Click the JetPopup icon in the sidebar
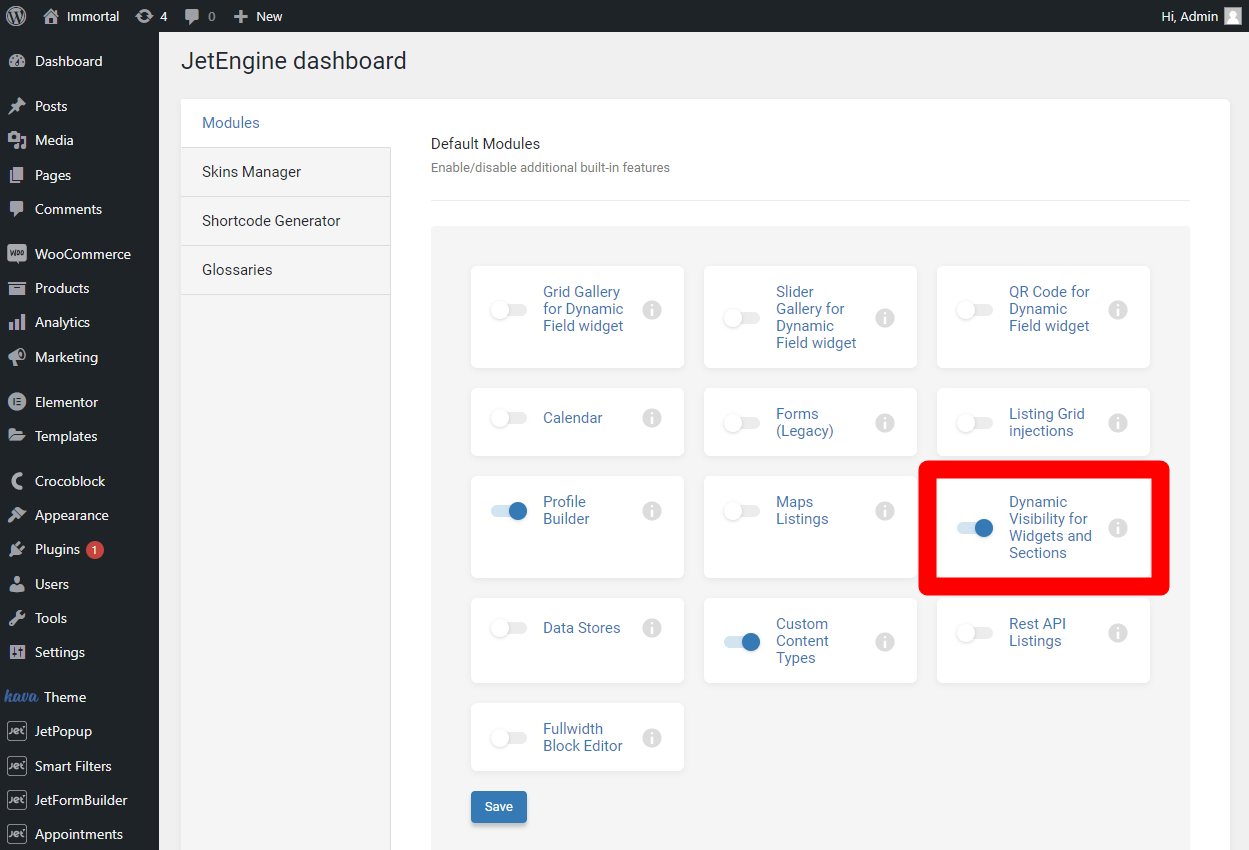The height and width of the screenshot is (850, 1249). coord(17,731)
